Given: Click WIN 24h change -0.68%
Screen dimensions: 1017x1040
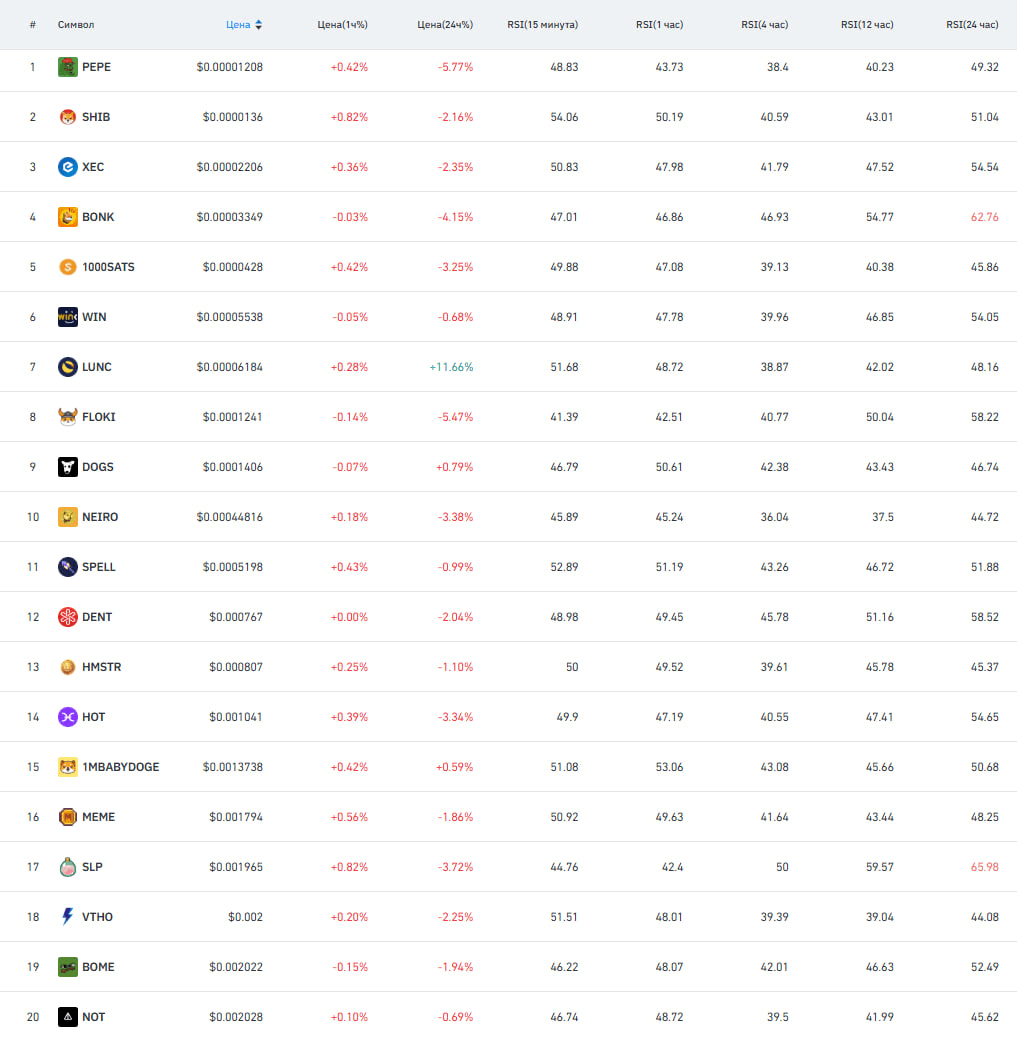Looking at the screenshot, I should 455,317.
